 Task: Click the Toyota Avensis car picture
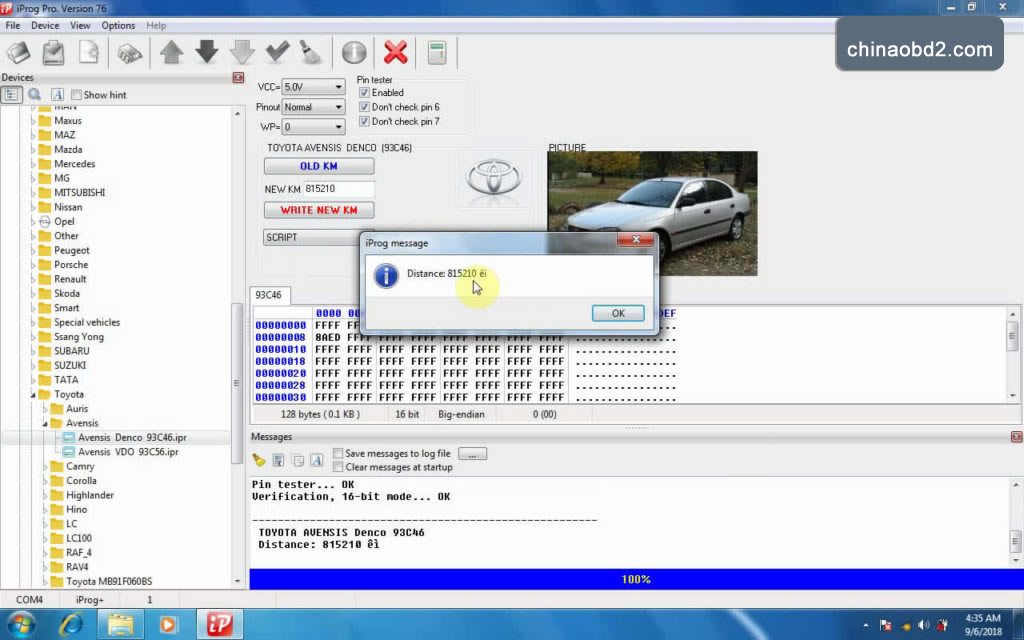[652, 214]
